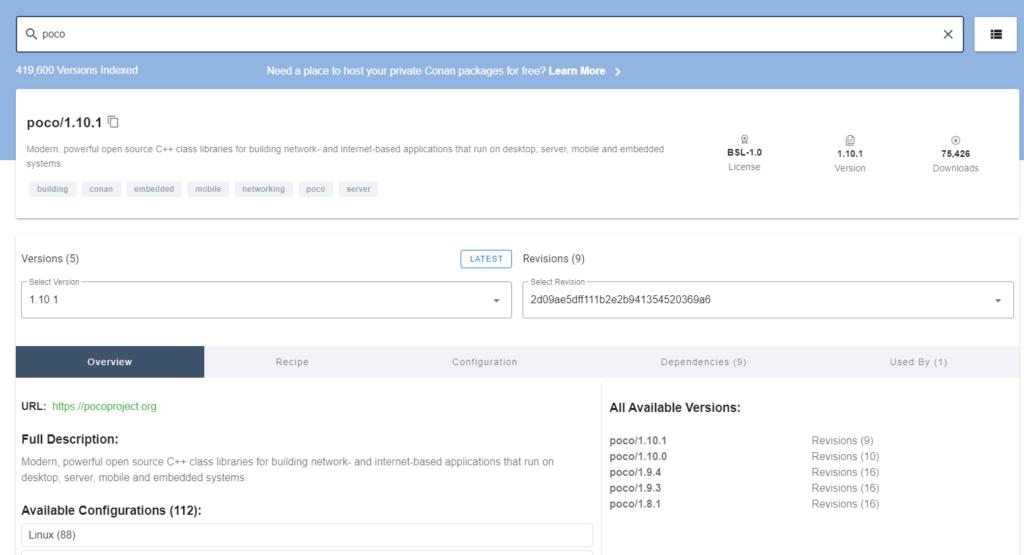Clear the search with the X icon

click(x=948, y=34)
